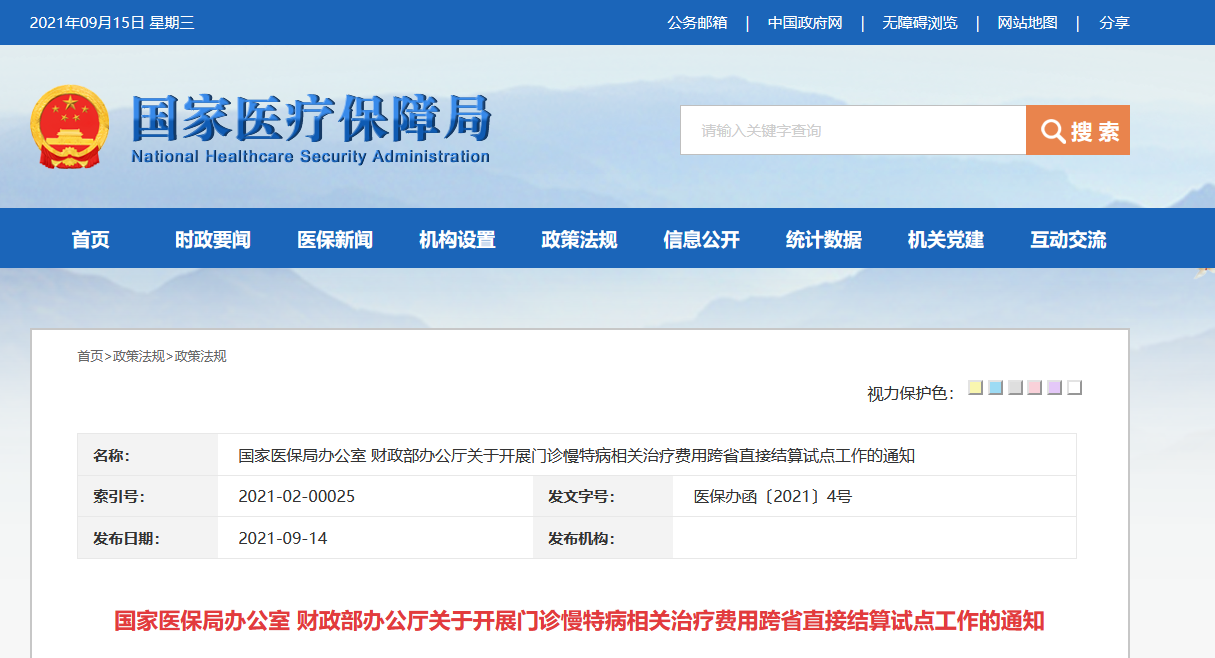Select the gray eye-protection color swatch

1015,388
